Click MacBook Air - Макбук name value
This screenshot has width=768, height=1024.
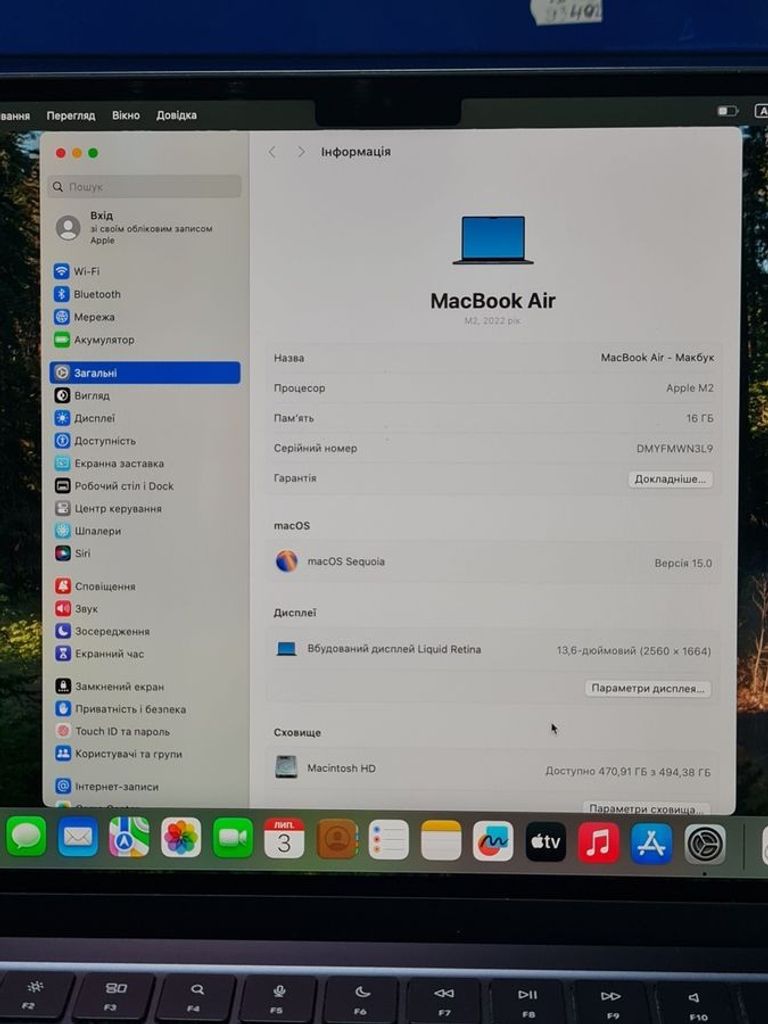pos(657,358)
